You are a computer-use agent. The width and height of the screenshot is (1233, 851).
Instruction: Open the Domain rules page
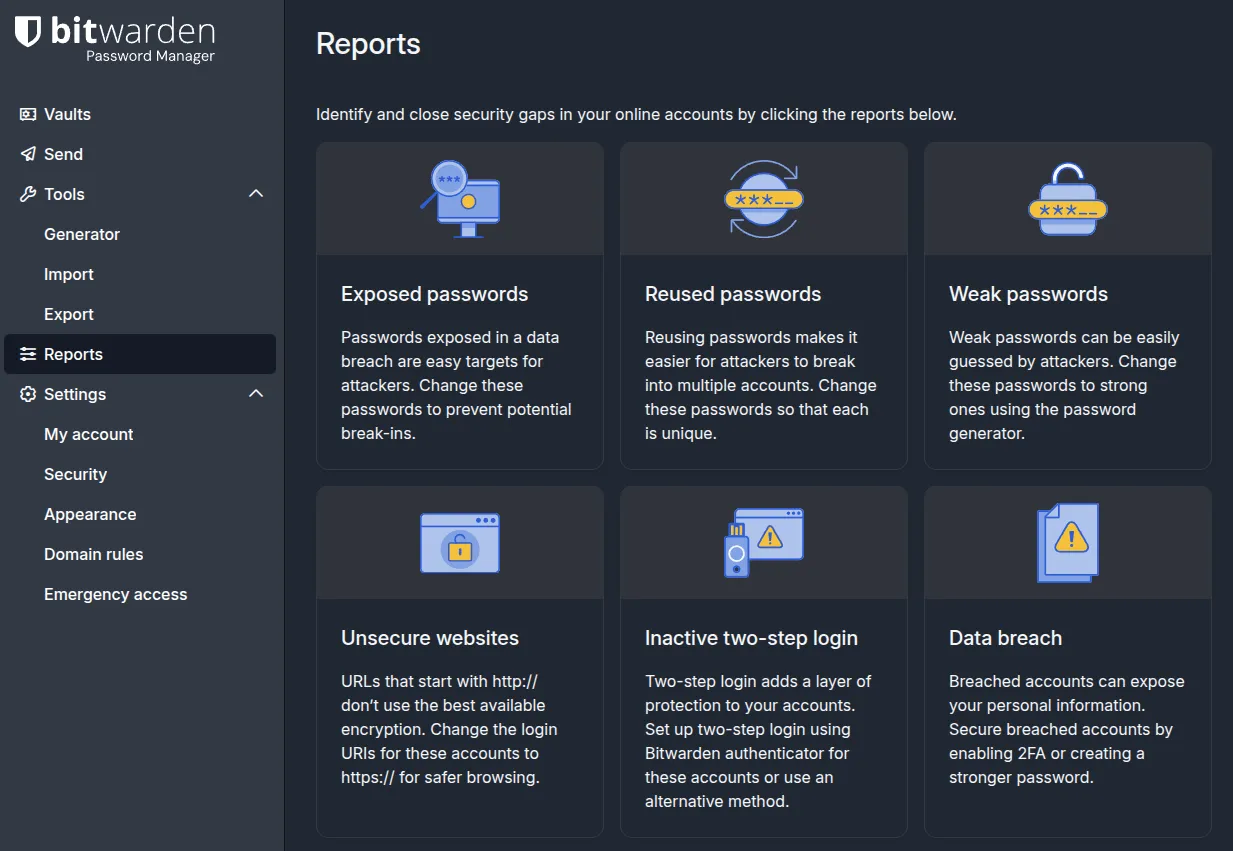[94, 554]
